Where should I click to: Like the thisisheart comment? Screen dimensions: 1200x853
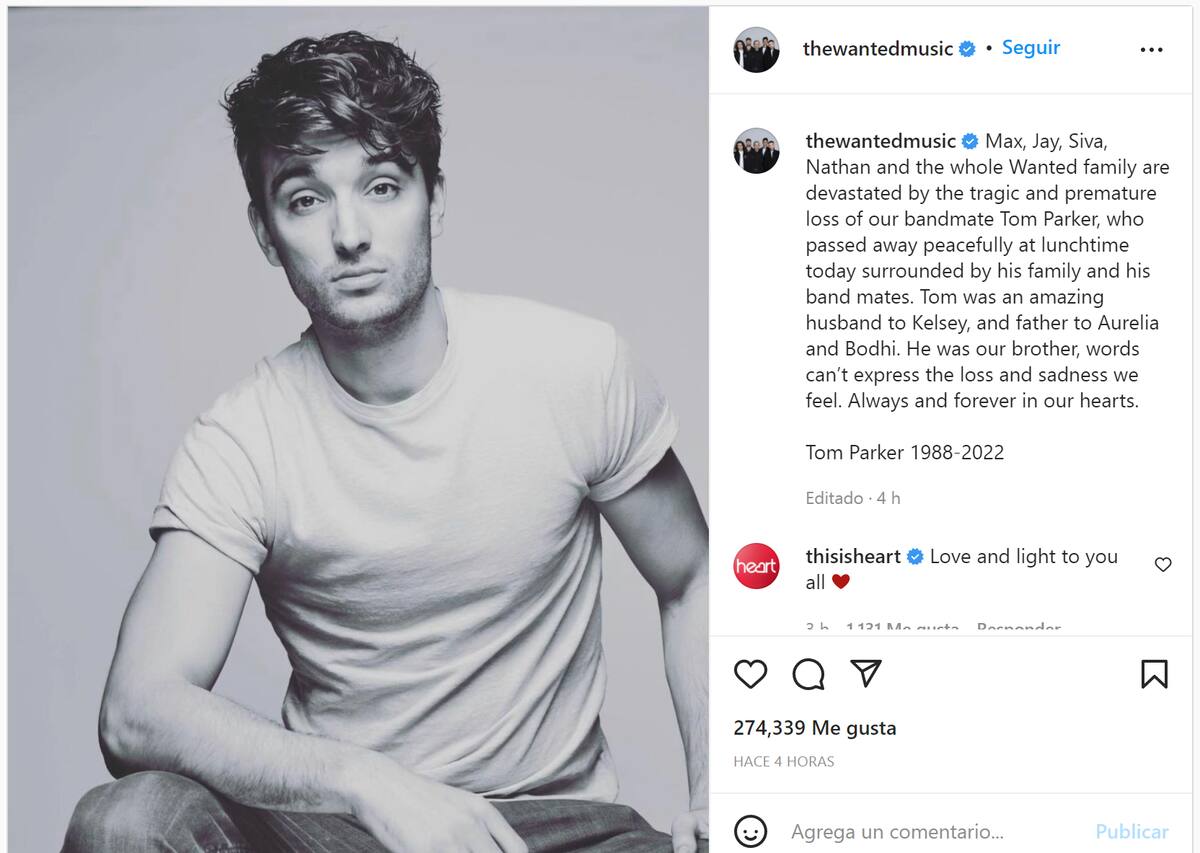[1163, 565]
